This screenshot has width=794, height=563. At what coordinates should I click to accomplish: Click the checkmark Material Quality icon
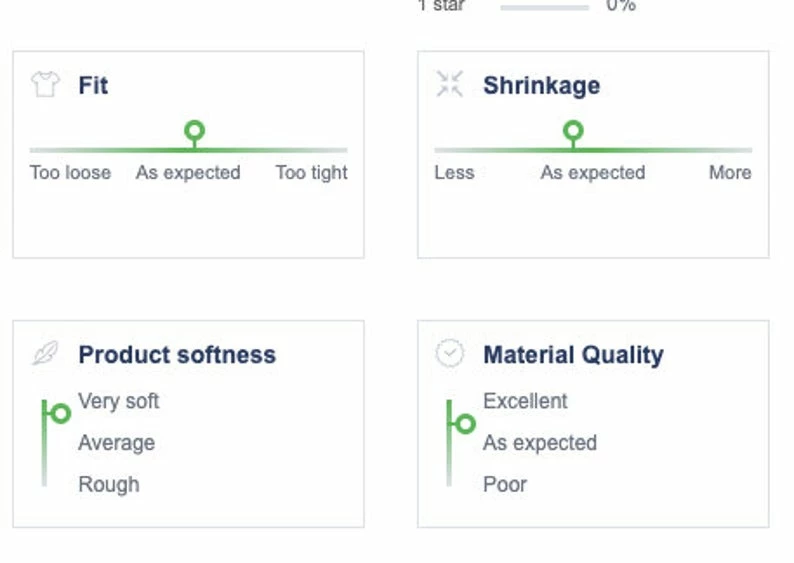[450, 354]
